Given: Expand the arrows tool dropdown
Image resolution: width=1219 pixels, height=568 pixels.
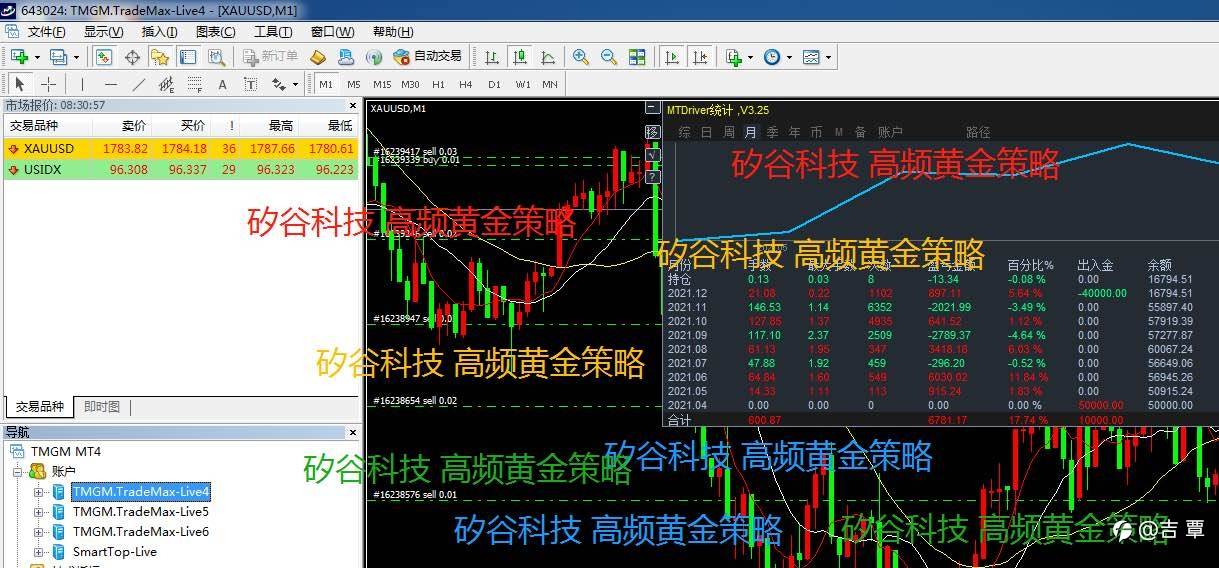Looking at the screenshot, I should pyautogui.click(x=296, y=84).
